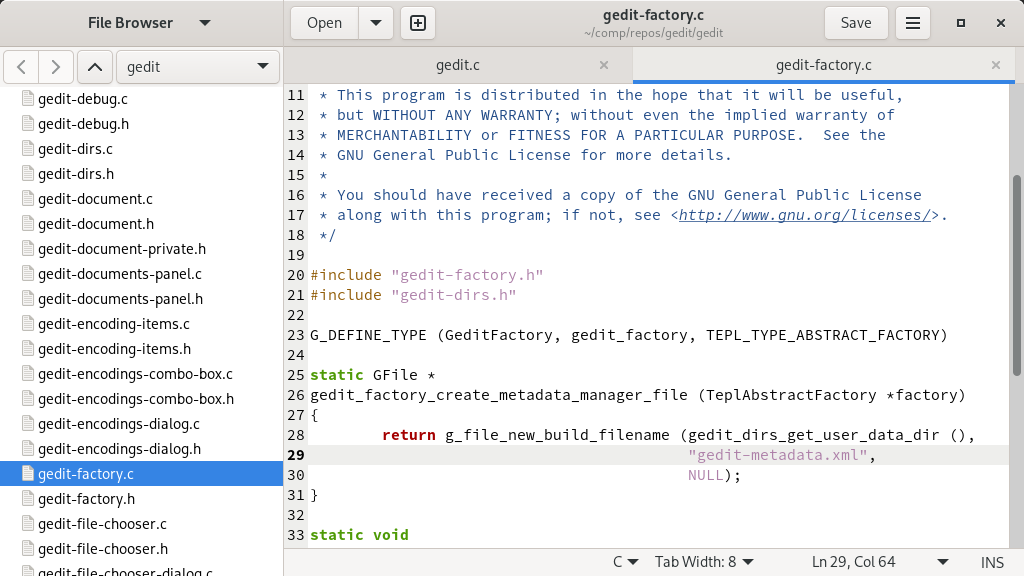This screenshot has height=576, width=1024.
Task: Toggle INS insert mode in status bar
Action: coord(992,562)
